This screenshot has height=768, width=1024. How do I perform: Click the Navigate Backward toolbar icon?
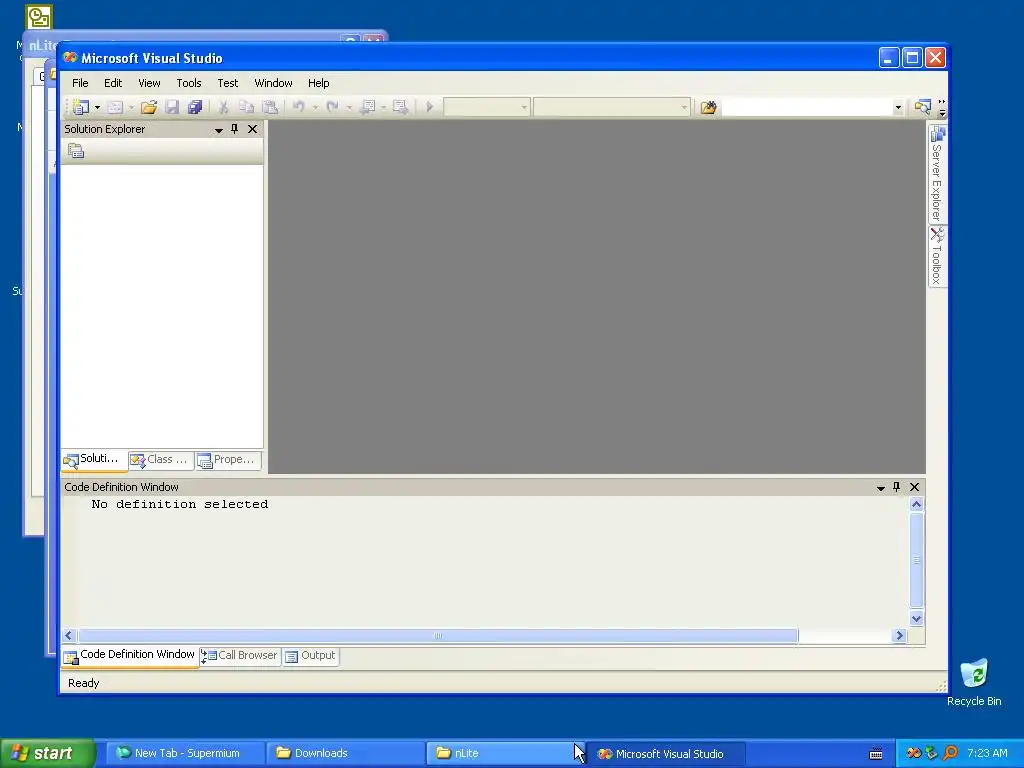click(368, 107)
